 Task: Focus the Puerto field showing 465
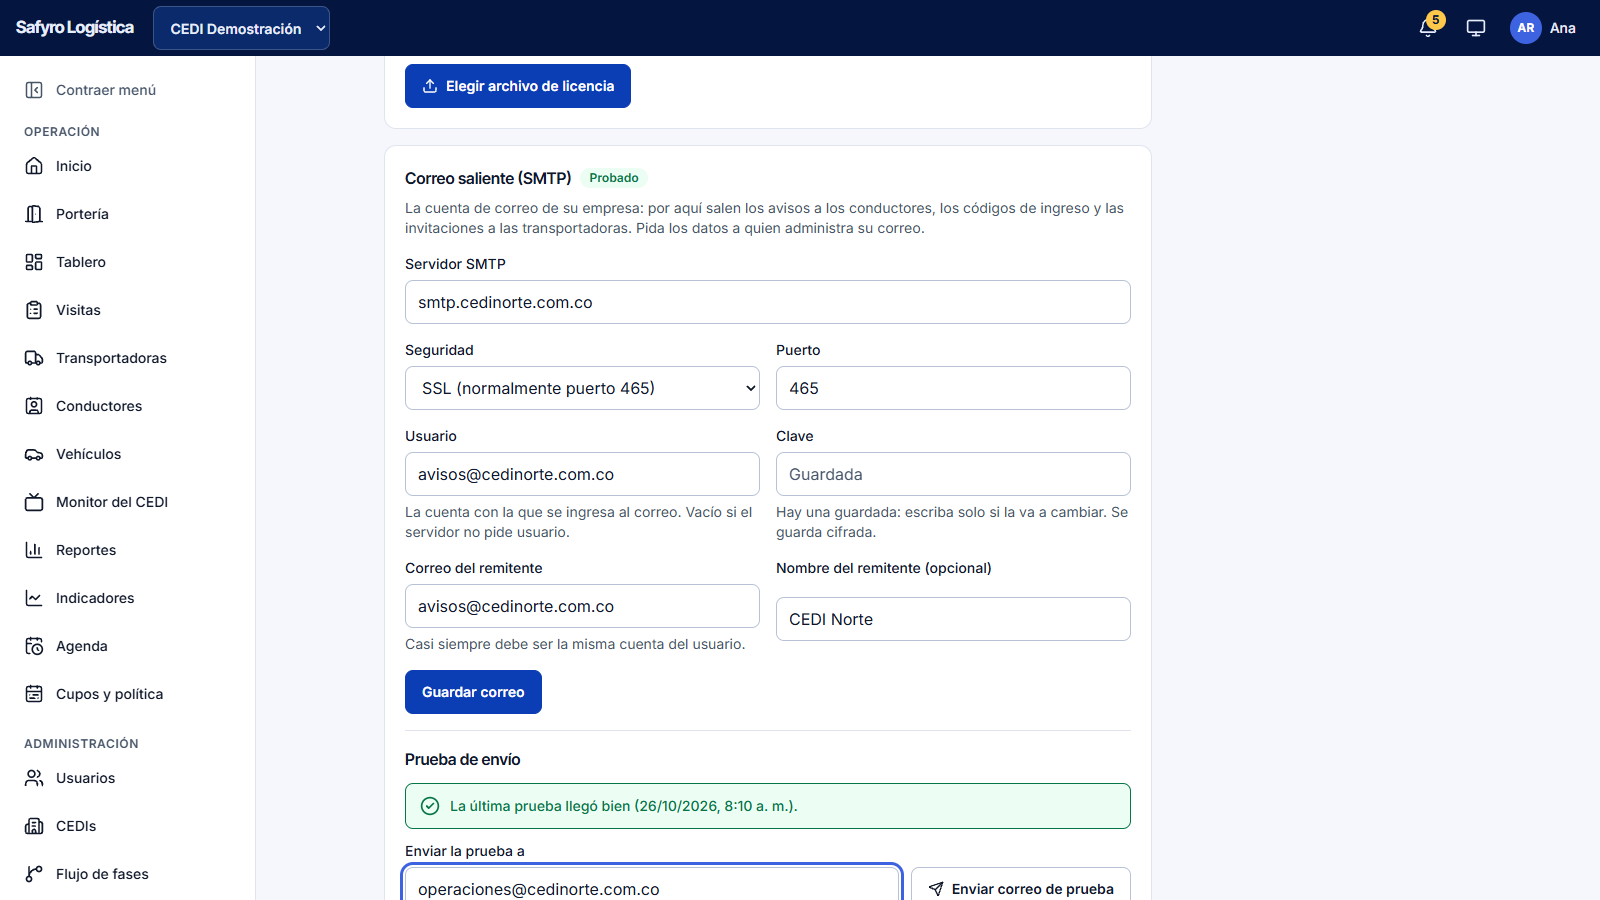pyautogui.click(x=953, y=388)
